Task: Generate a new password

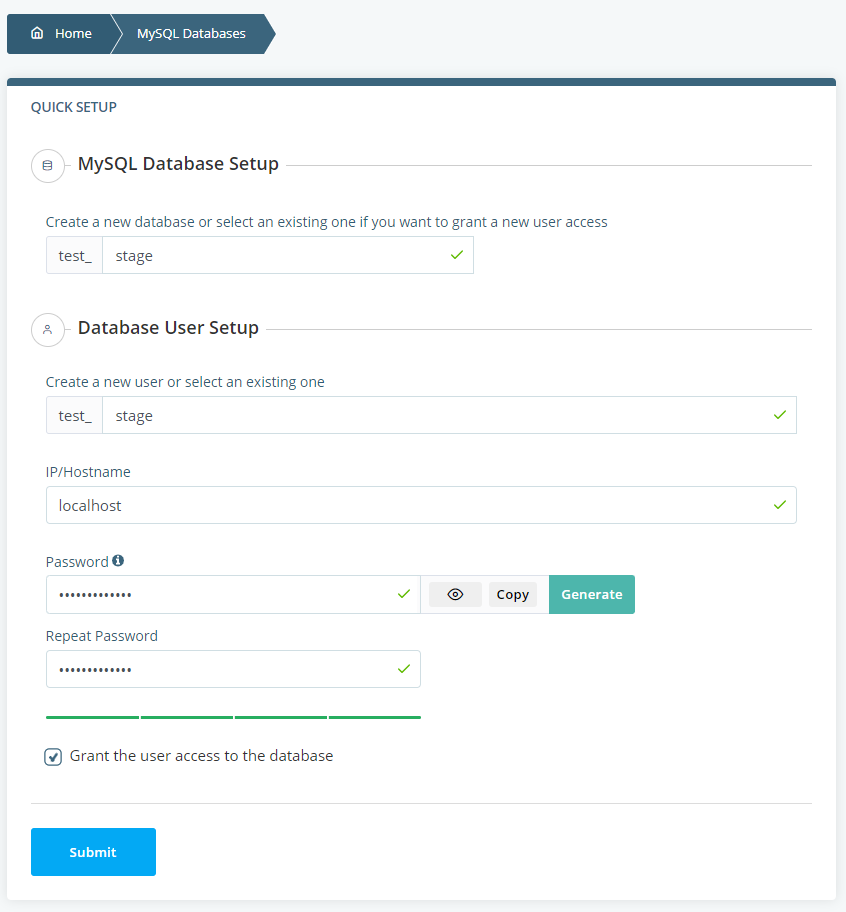Action: 591,594
